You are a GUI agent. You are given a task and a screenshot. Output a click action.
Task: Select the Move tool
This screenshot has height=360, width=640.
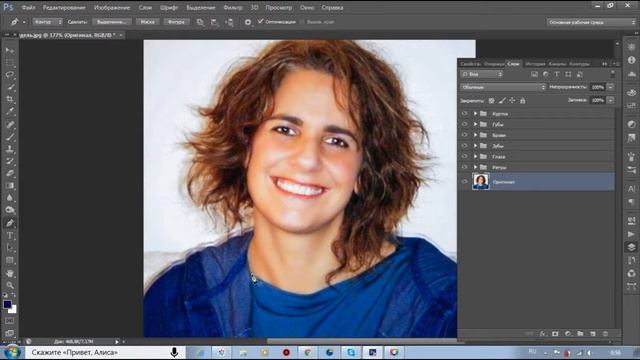[10, 51]
